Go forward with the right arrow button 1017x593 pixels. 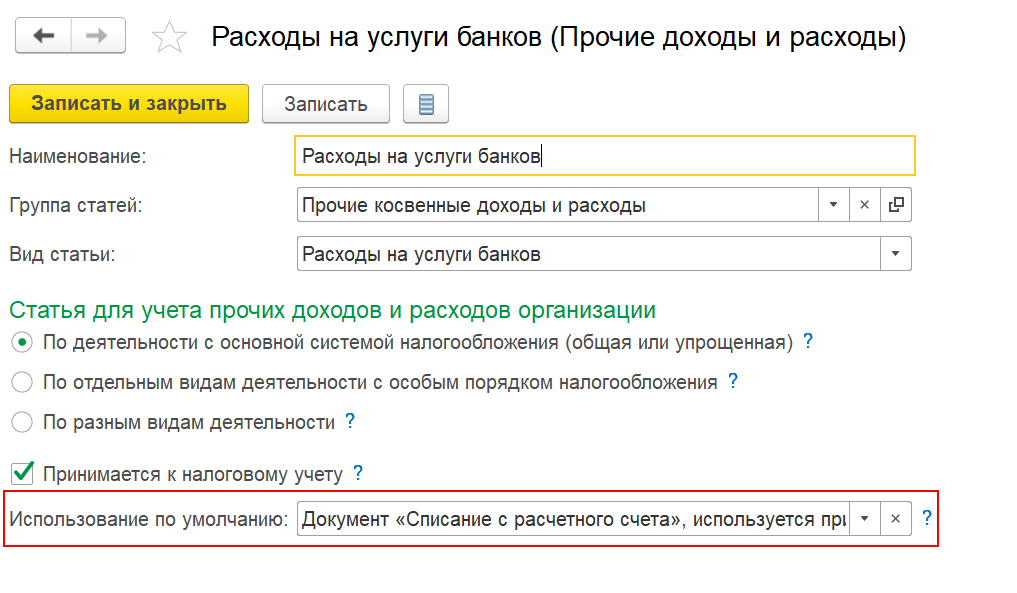pyautogui.click(x=98, y=36)
